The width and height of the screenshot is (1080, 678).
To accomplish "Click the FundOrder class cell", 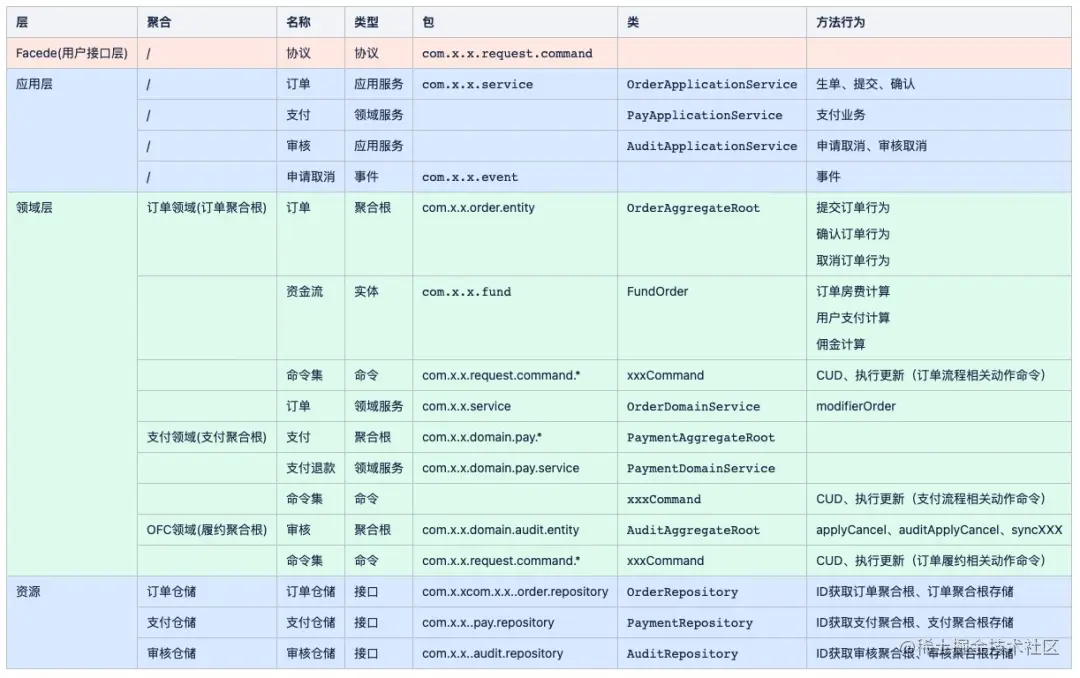I will click(x=712, y=318).
